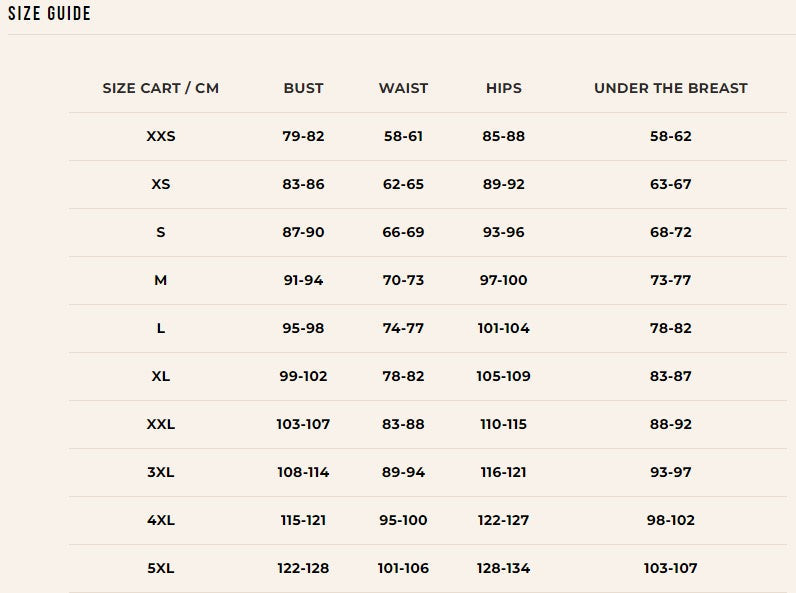The image size is (796, 593).
Task: Select the XXS size row label
Action: pyautogui.click(x=160, y=136)
